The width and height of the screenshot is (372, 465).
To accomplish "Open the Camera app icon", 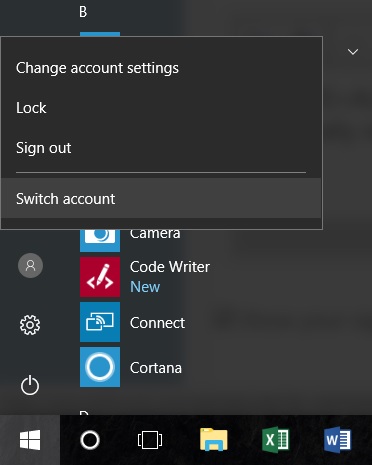I will 100,240.
